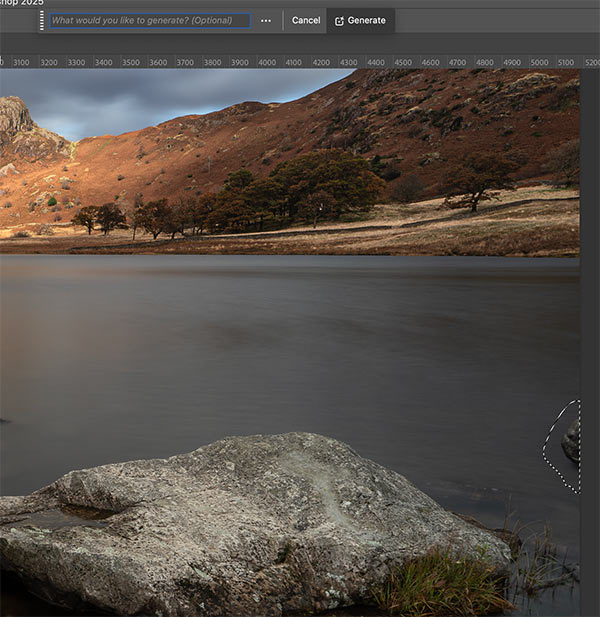600x617 pixels.
Task: Click the sparkle icon on the Generate button
Action: 340,21
